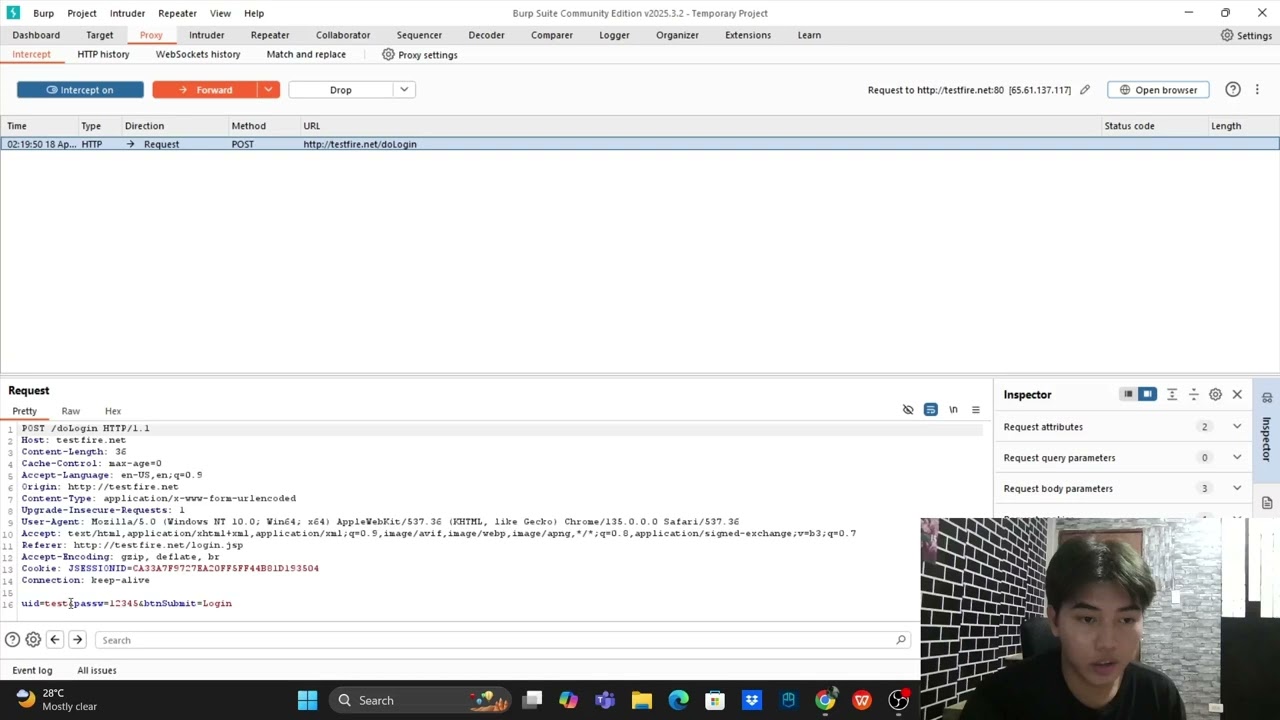
Task: Open the Match and replace sub-tab
Action: click(x=306, y=54)
